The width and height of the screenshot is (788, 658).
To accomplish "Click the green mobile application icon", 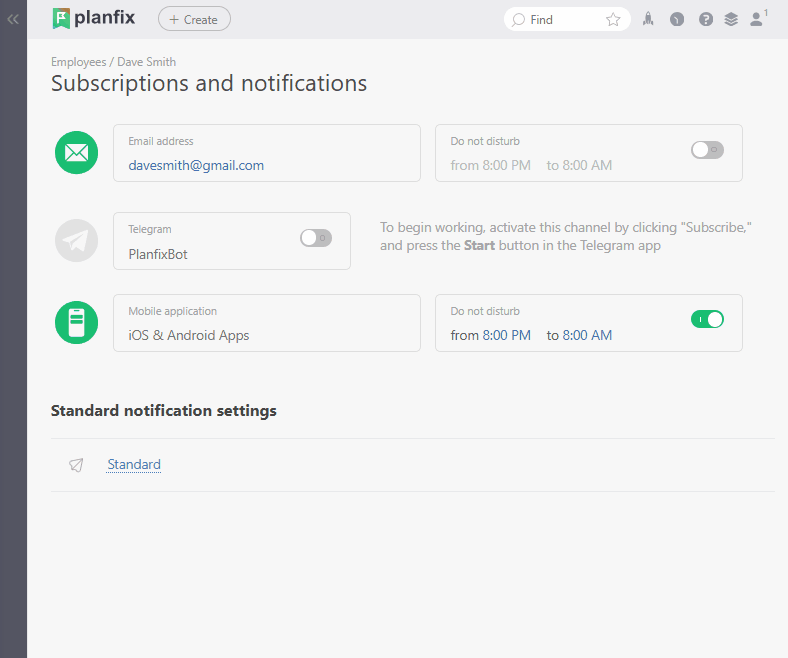I will point(77,322).
